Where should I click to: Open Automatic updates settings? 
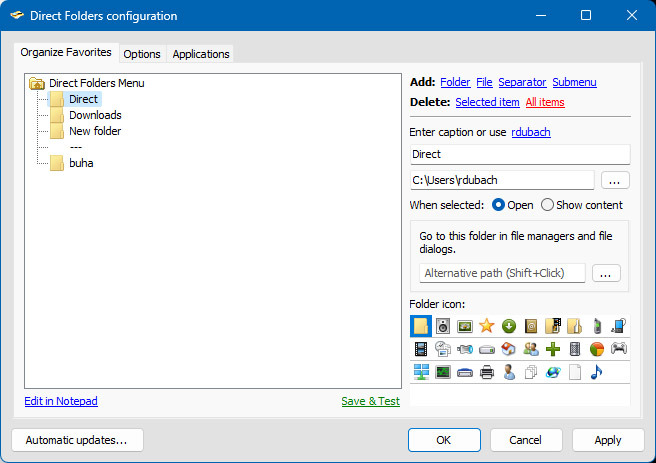77,440
